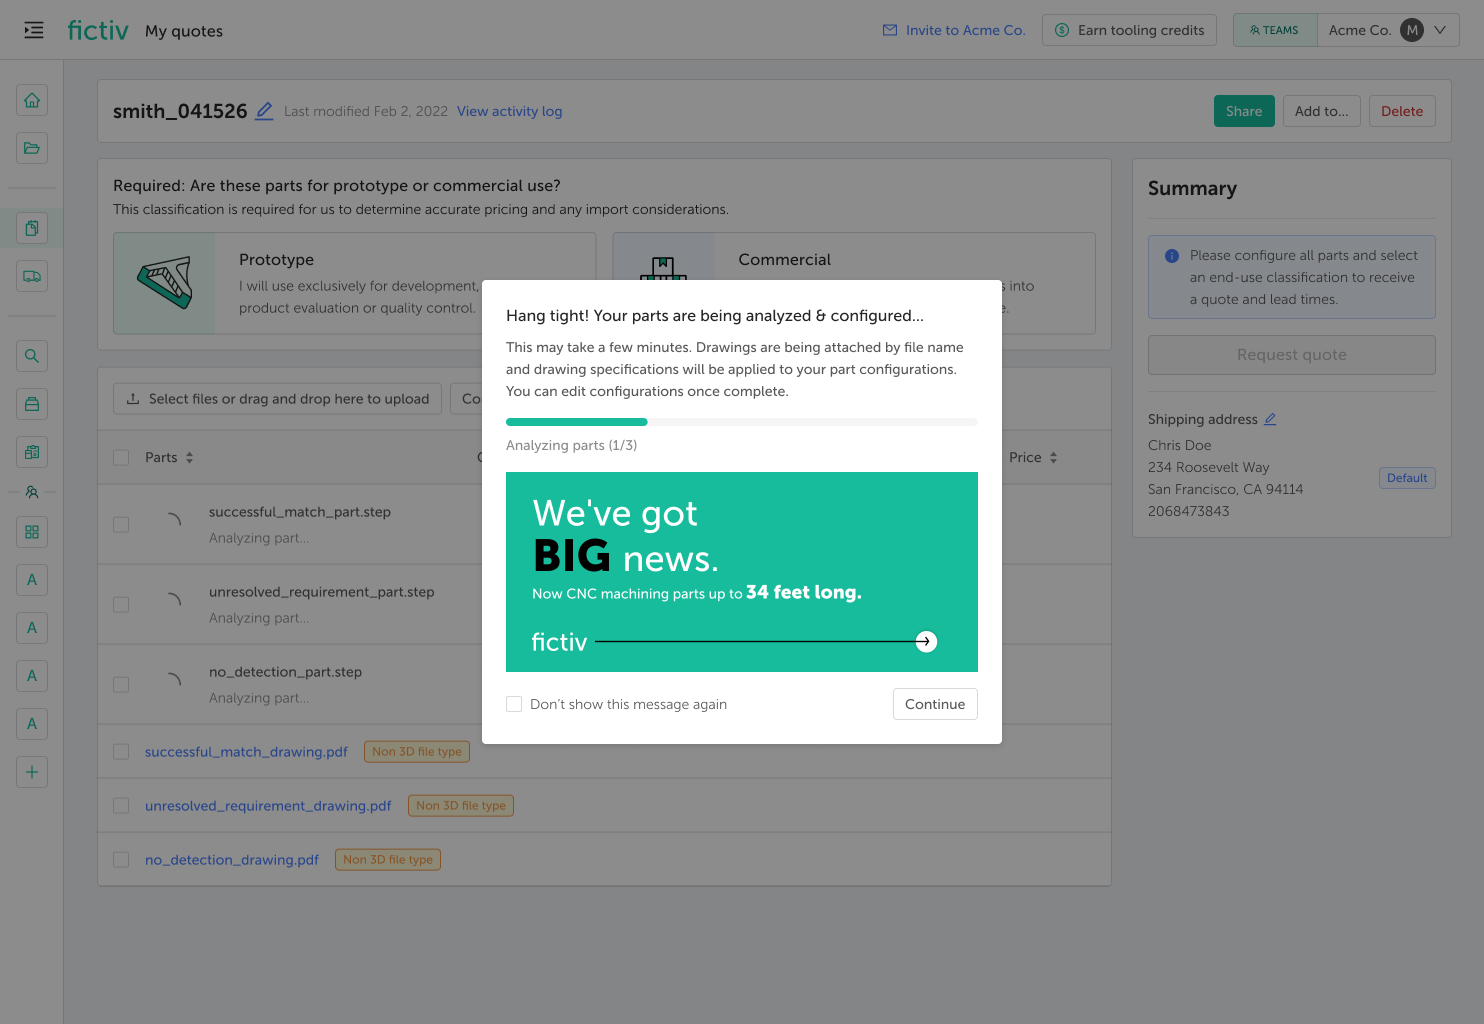Check the unresolved_requirement_part.step row checkbox
The width and height of the screenshot is (1484, 1024).
pos(121,604)
